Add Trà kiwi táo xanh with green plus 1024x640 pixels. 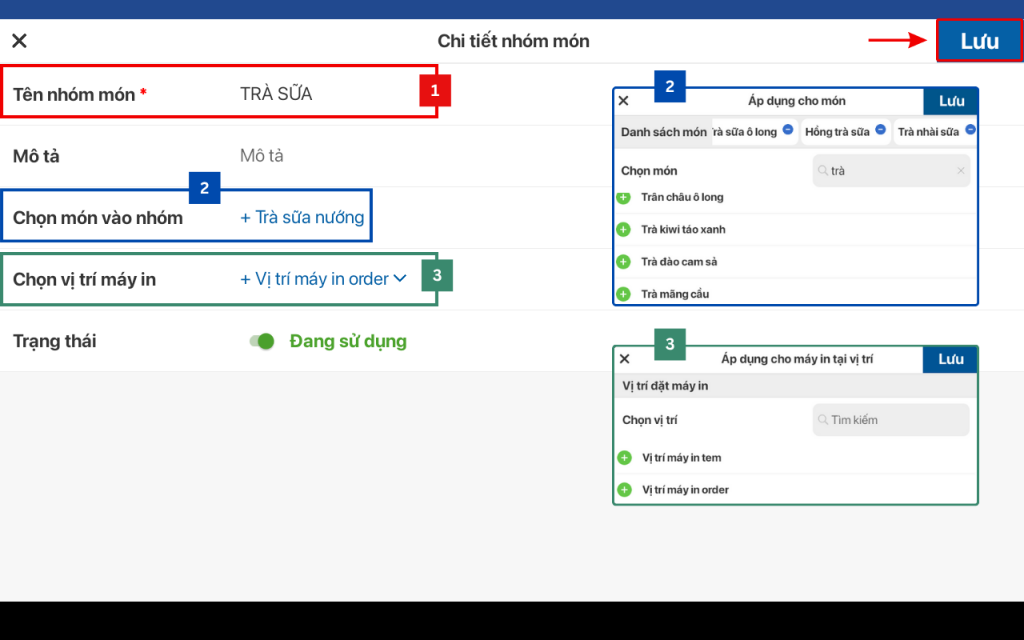[623, 230]
